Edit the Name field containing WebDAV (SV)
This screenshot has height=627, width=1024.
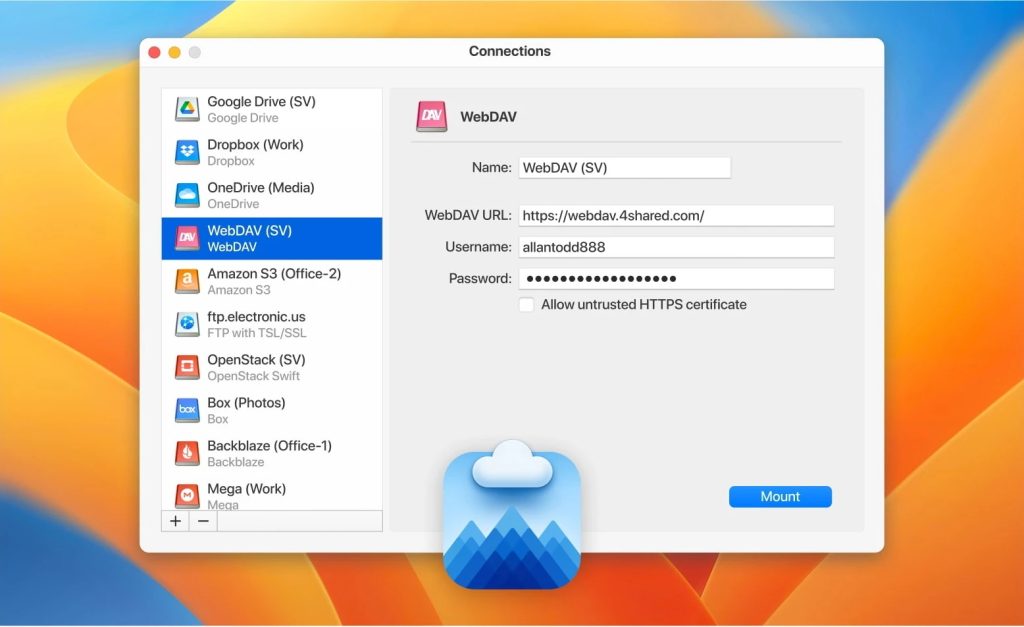click(x=625, y=168)
